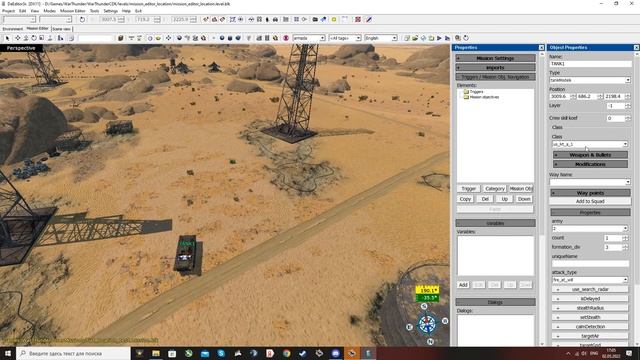Click the Name field containing TANK1
The height and width of the screenshot is (360, 640).
[x=590, y=64]
